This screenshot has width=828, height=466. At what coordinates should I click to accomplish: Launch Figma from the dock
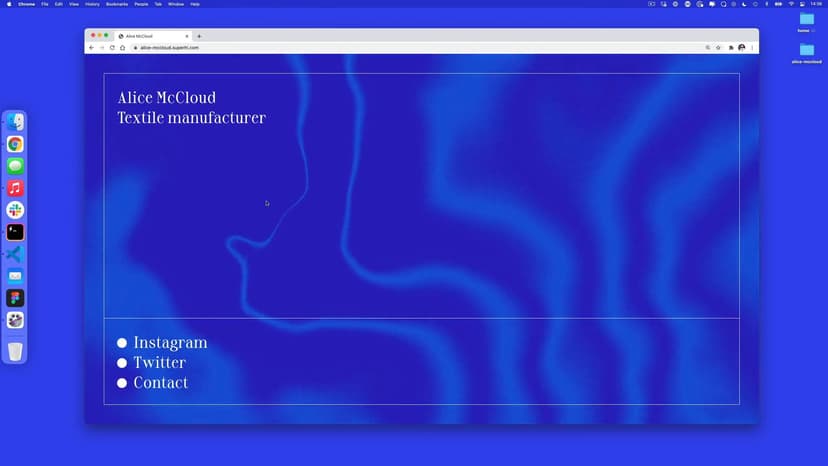point(15,298)
